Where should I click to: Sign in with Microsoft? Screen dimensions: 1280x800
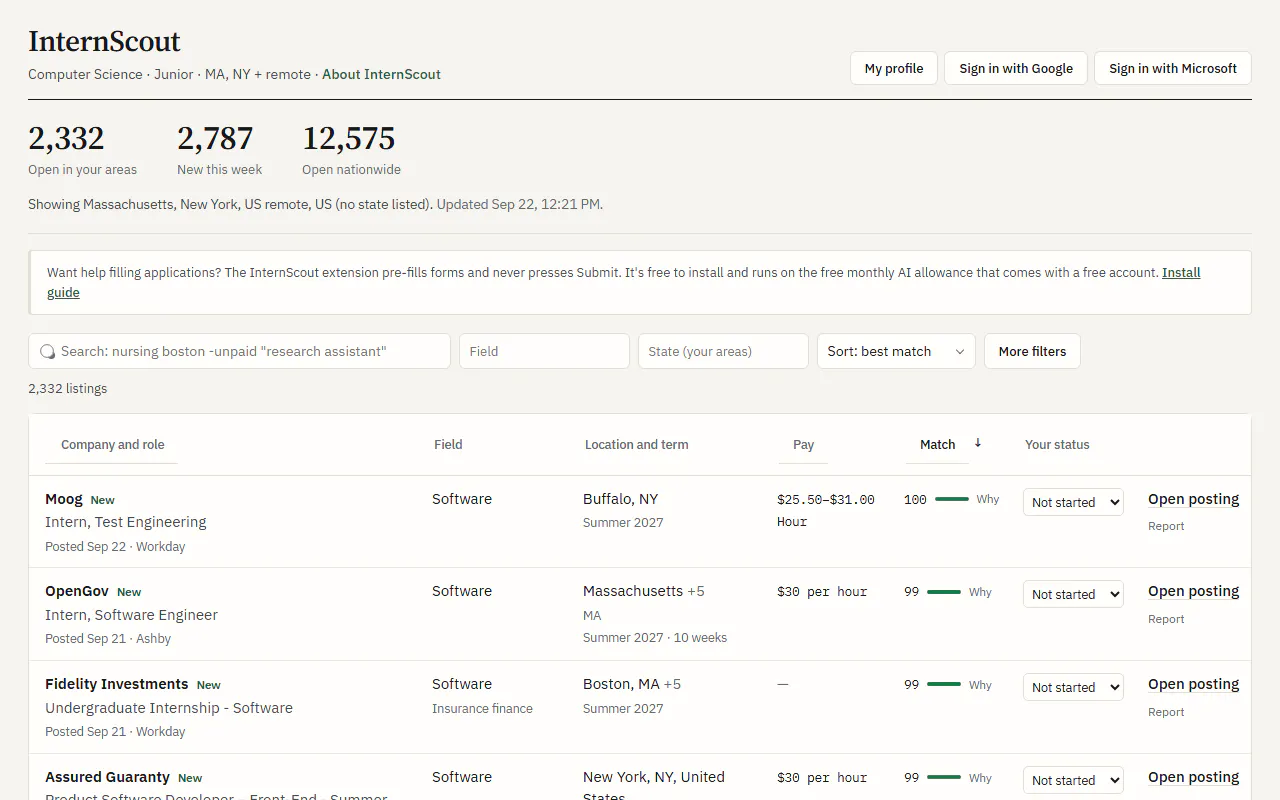[x=1173, y=68]
